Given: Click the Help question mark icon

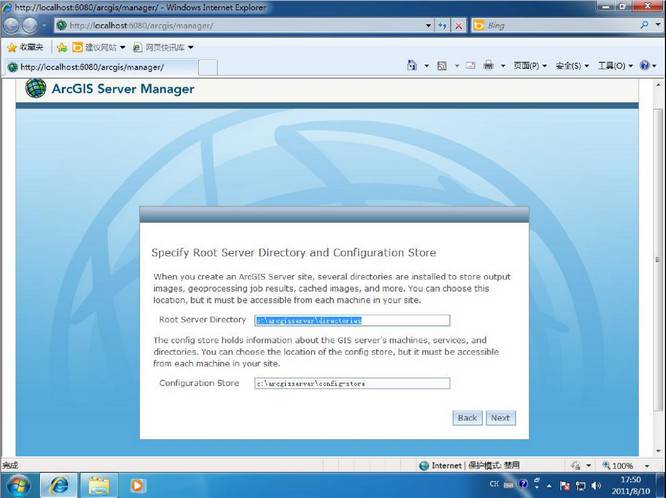Looking at the screenshot, I should 644,65.
